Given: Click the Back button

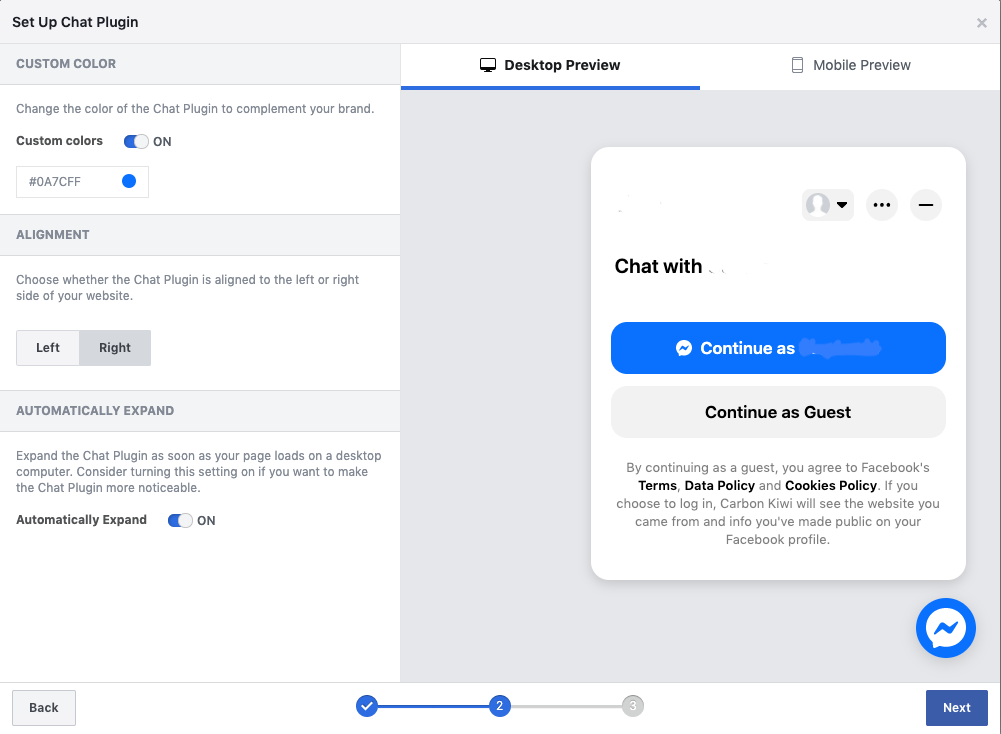Looking at the screenshot, I should point(44,707).
